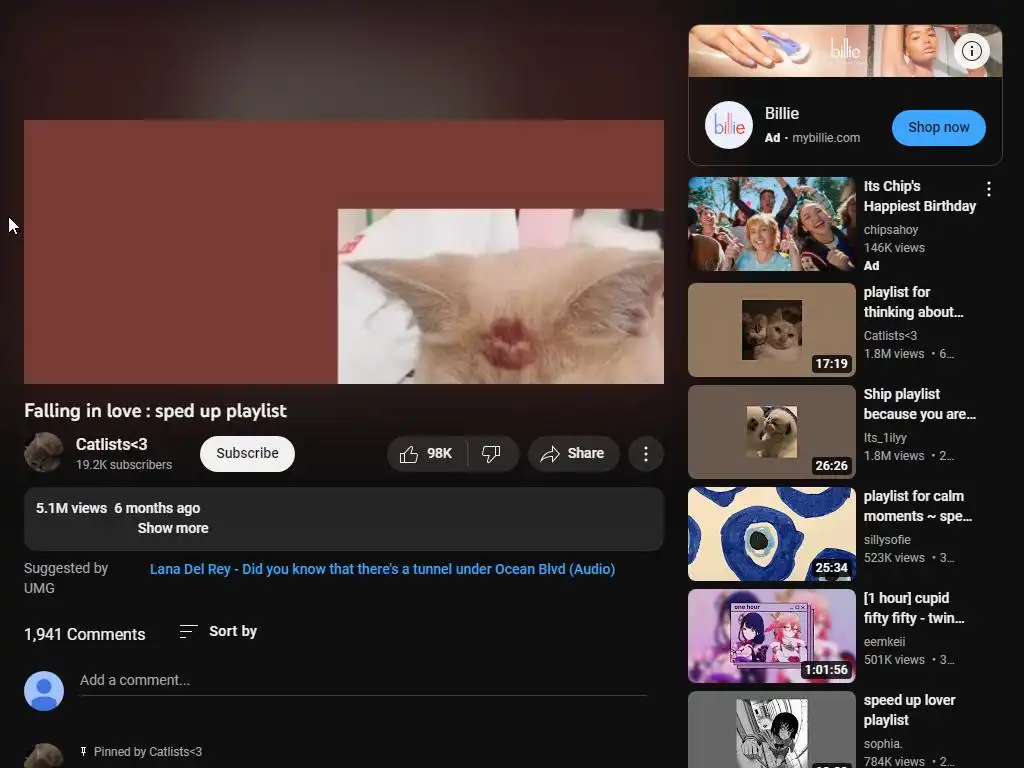
Task: Click Billie round logo
Action: (729, 125)
